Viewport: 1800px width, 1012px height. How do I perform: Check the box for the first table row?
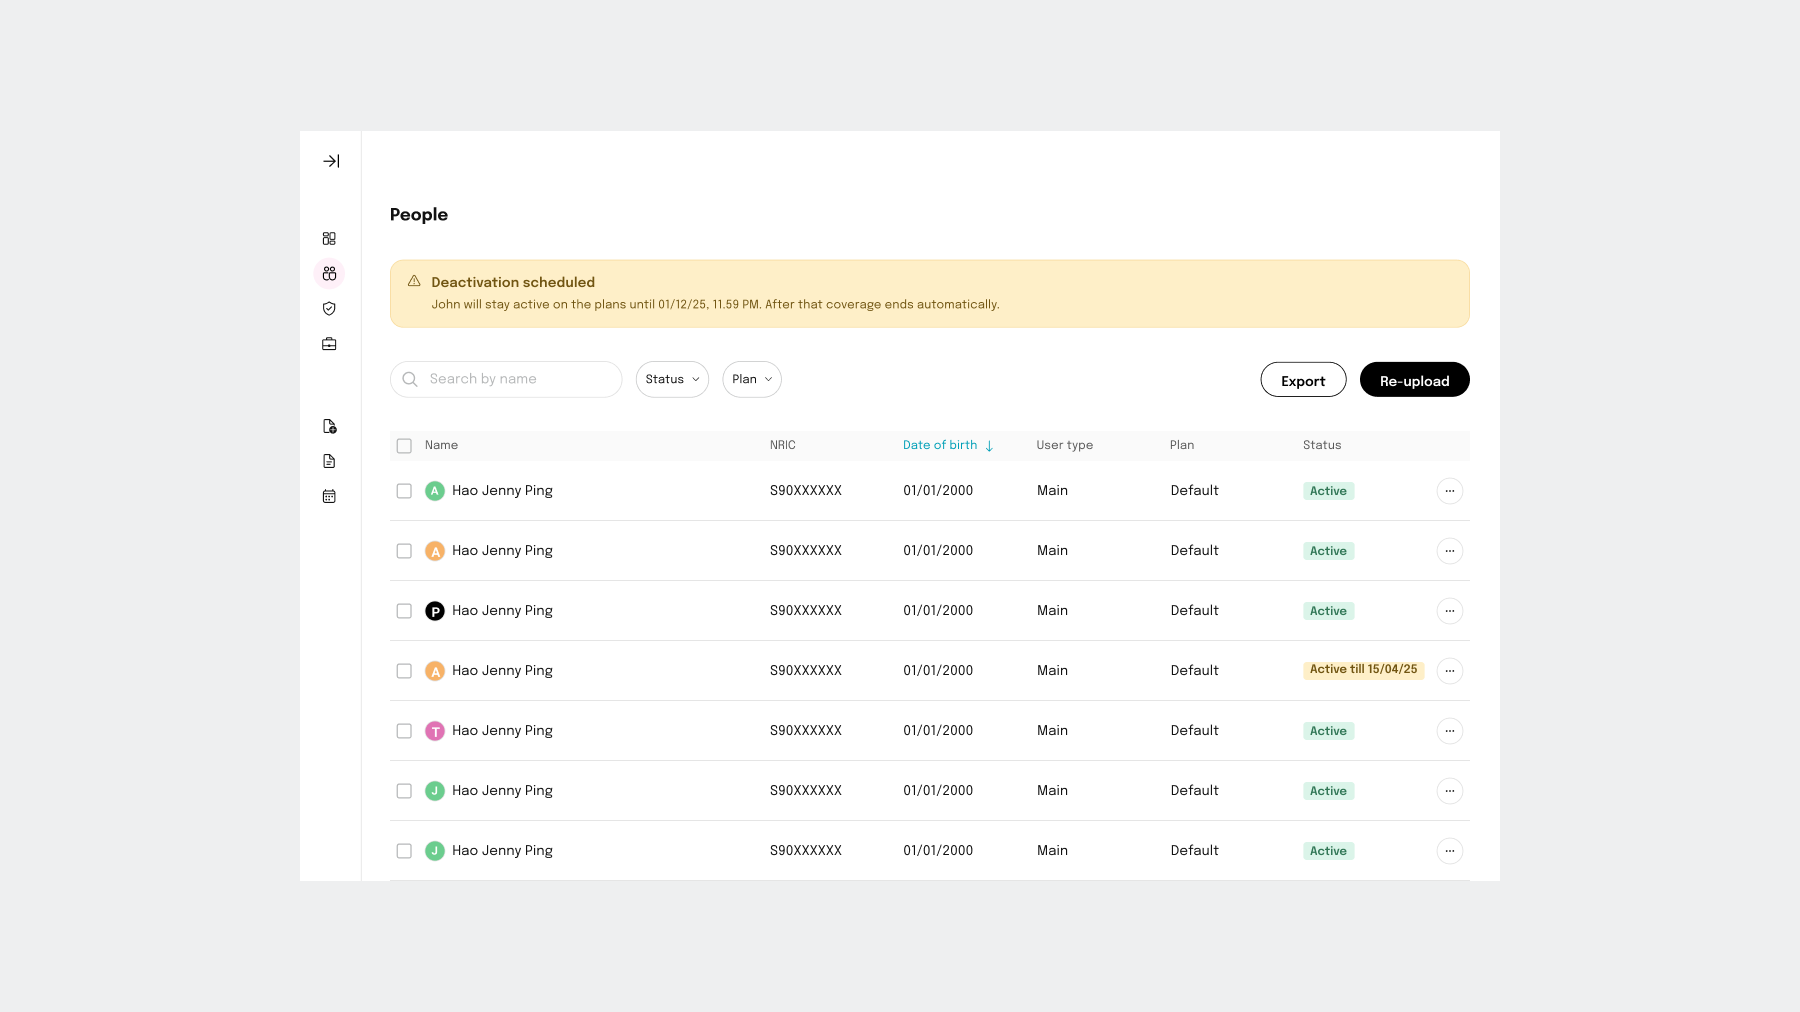tap(404, 491)
